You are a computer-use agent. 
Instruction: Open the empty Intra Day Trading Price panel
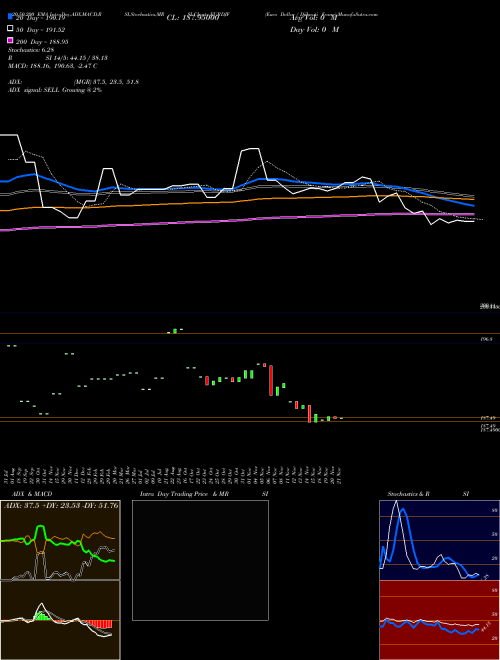point(200,560)
